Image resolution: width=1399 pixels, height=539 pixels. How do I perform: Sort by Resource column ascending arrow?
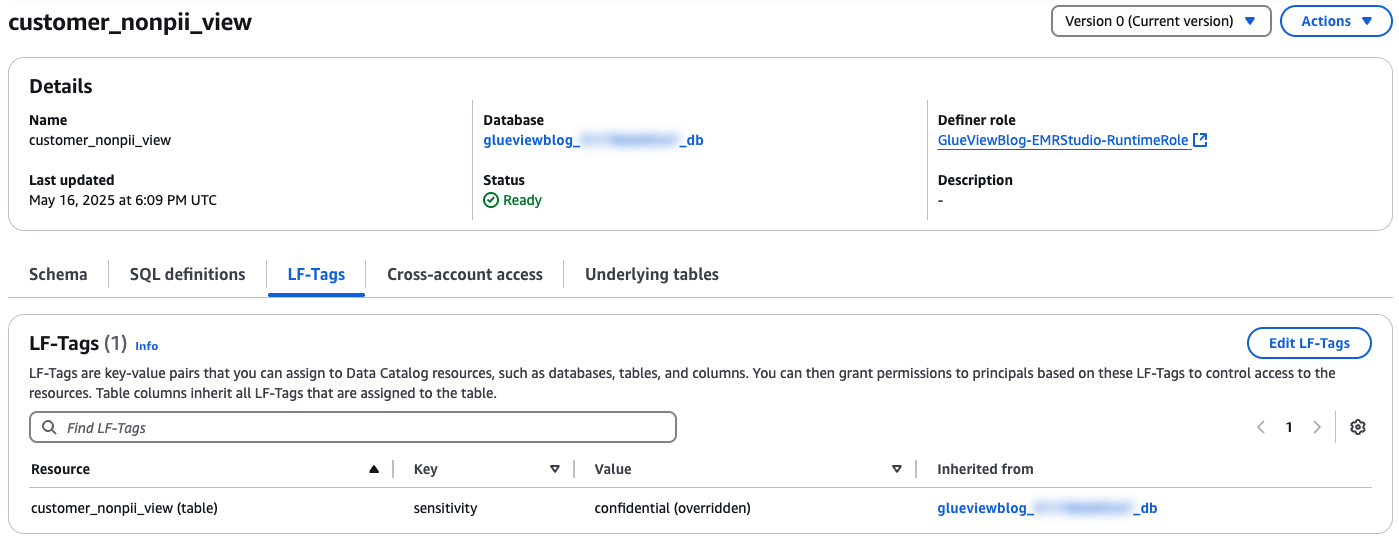click(x=374, y=469)
